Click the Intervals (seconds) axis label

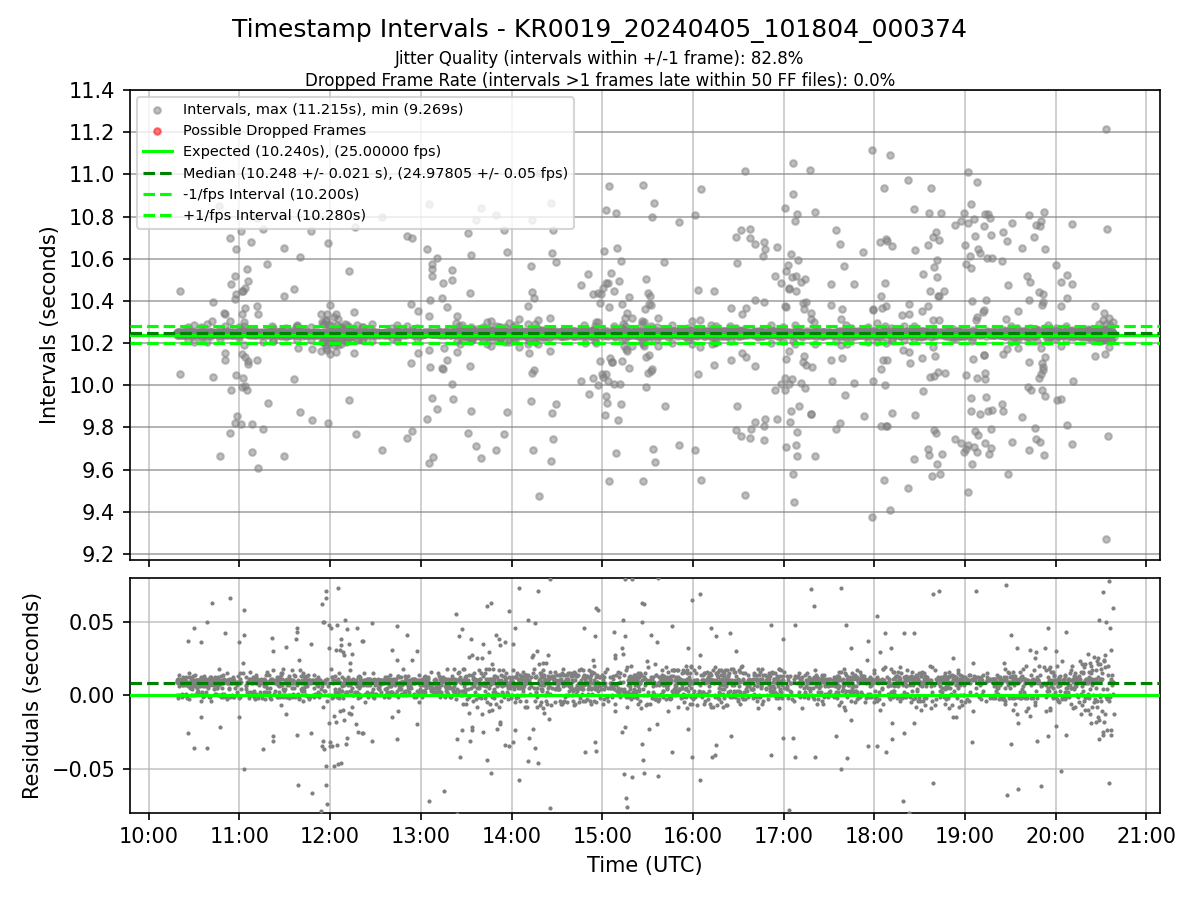49,324
